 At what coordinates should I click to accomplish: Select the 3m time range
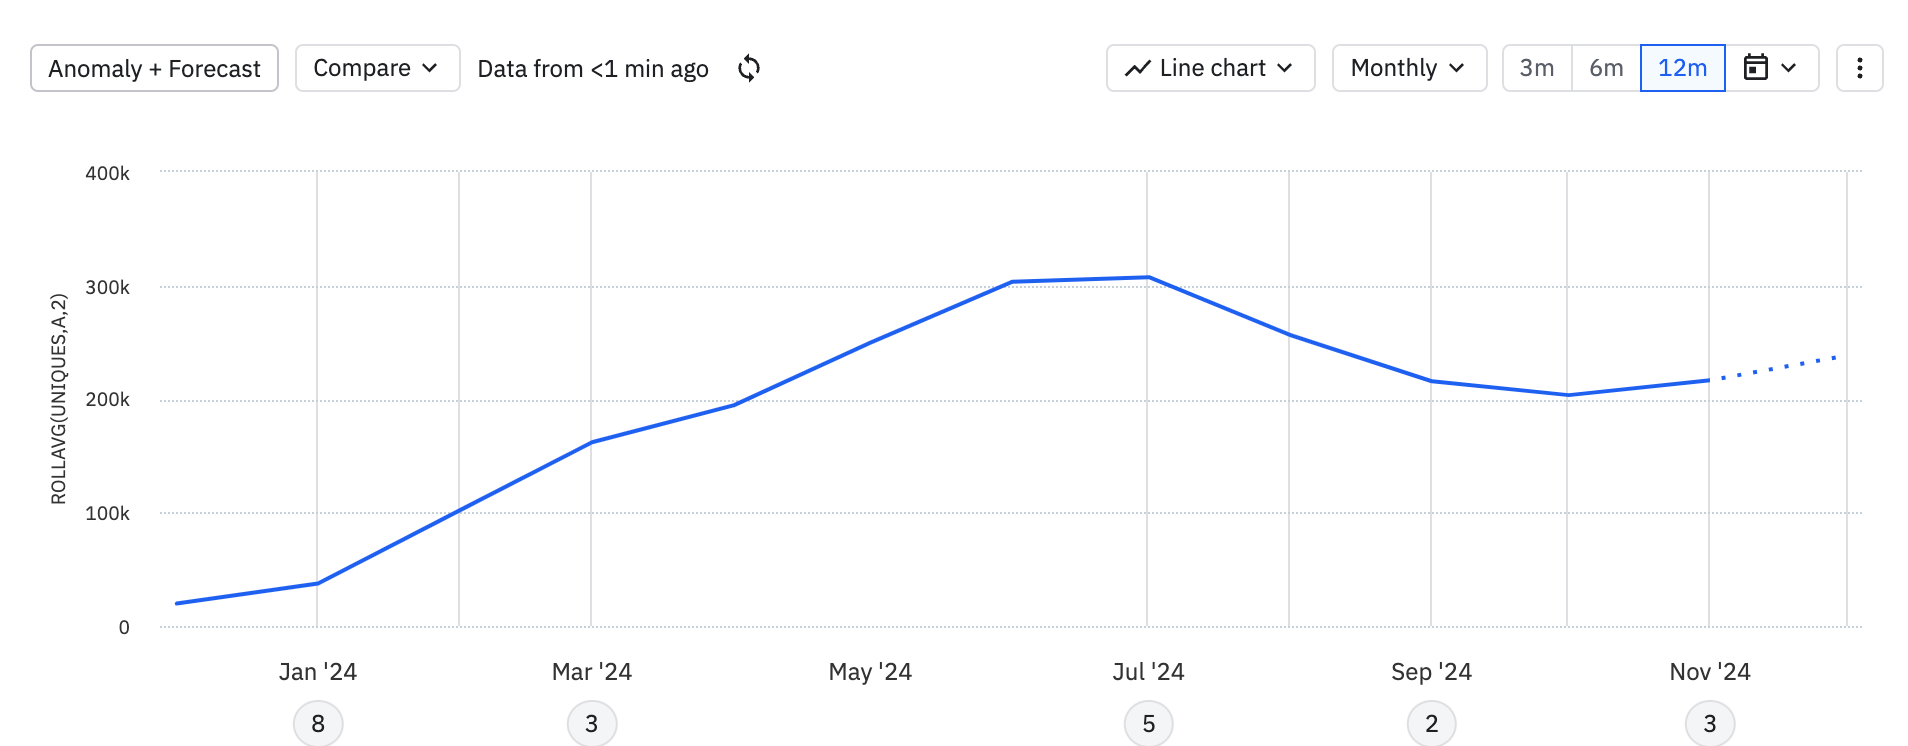(x=1537, y=68)
